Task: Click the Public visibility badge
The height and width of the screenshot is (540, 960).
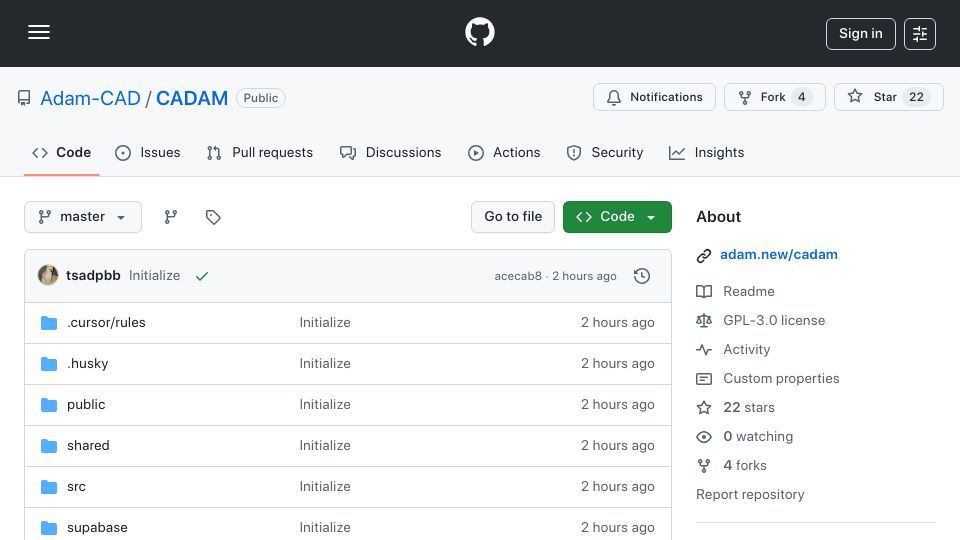Action: click(261, 98)
